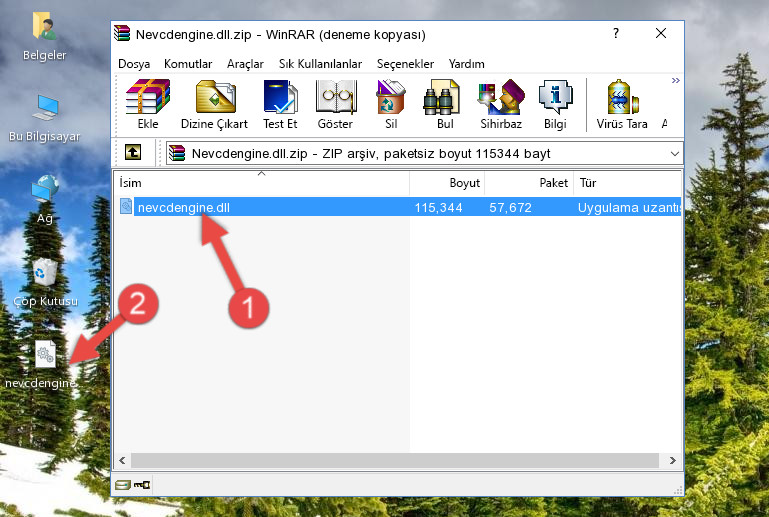Sort by the İsim column header

point(262,182)
